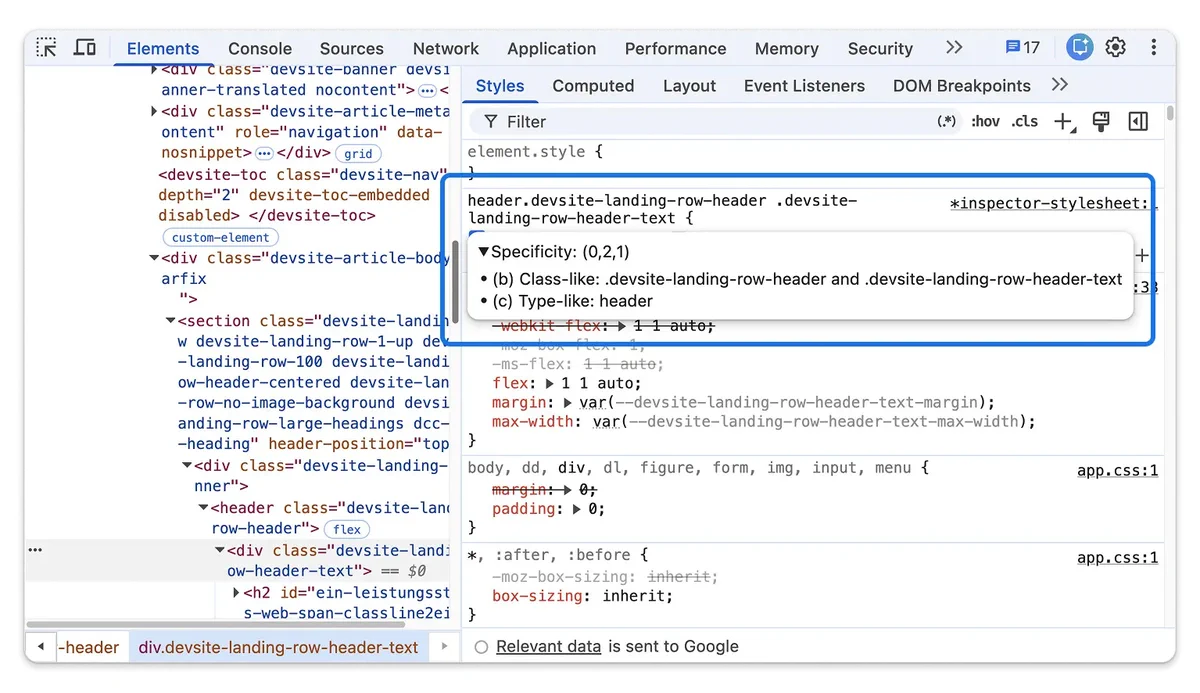The image size is (1200, 693).
Task: Open the Security tab
Action: tap(880, 48)
